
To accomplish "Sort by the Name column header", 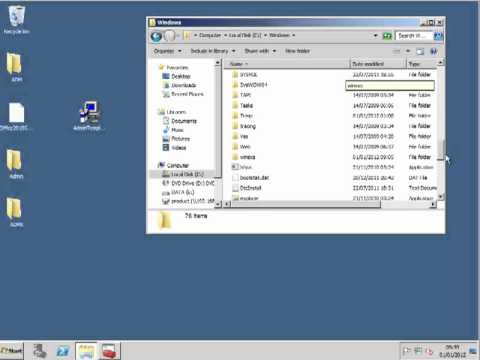I will pyautogui.click(x=287, y=64).
